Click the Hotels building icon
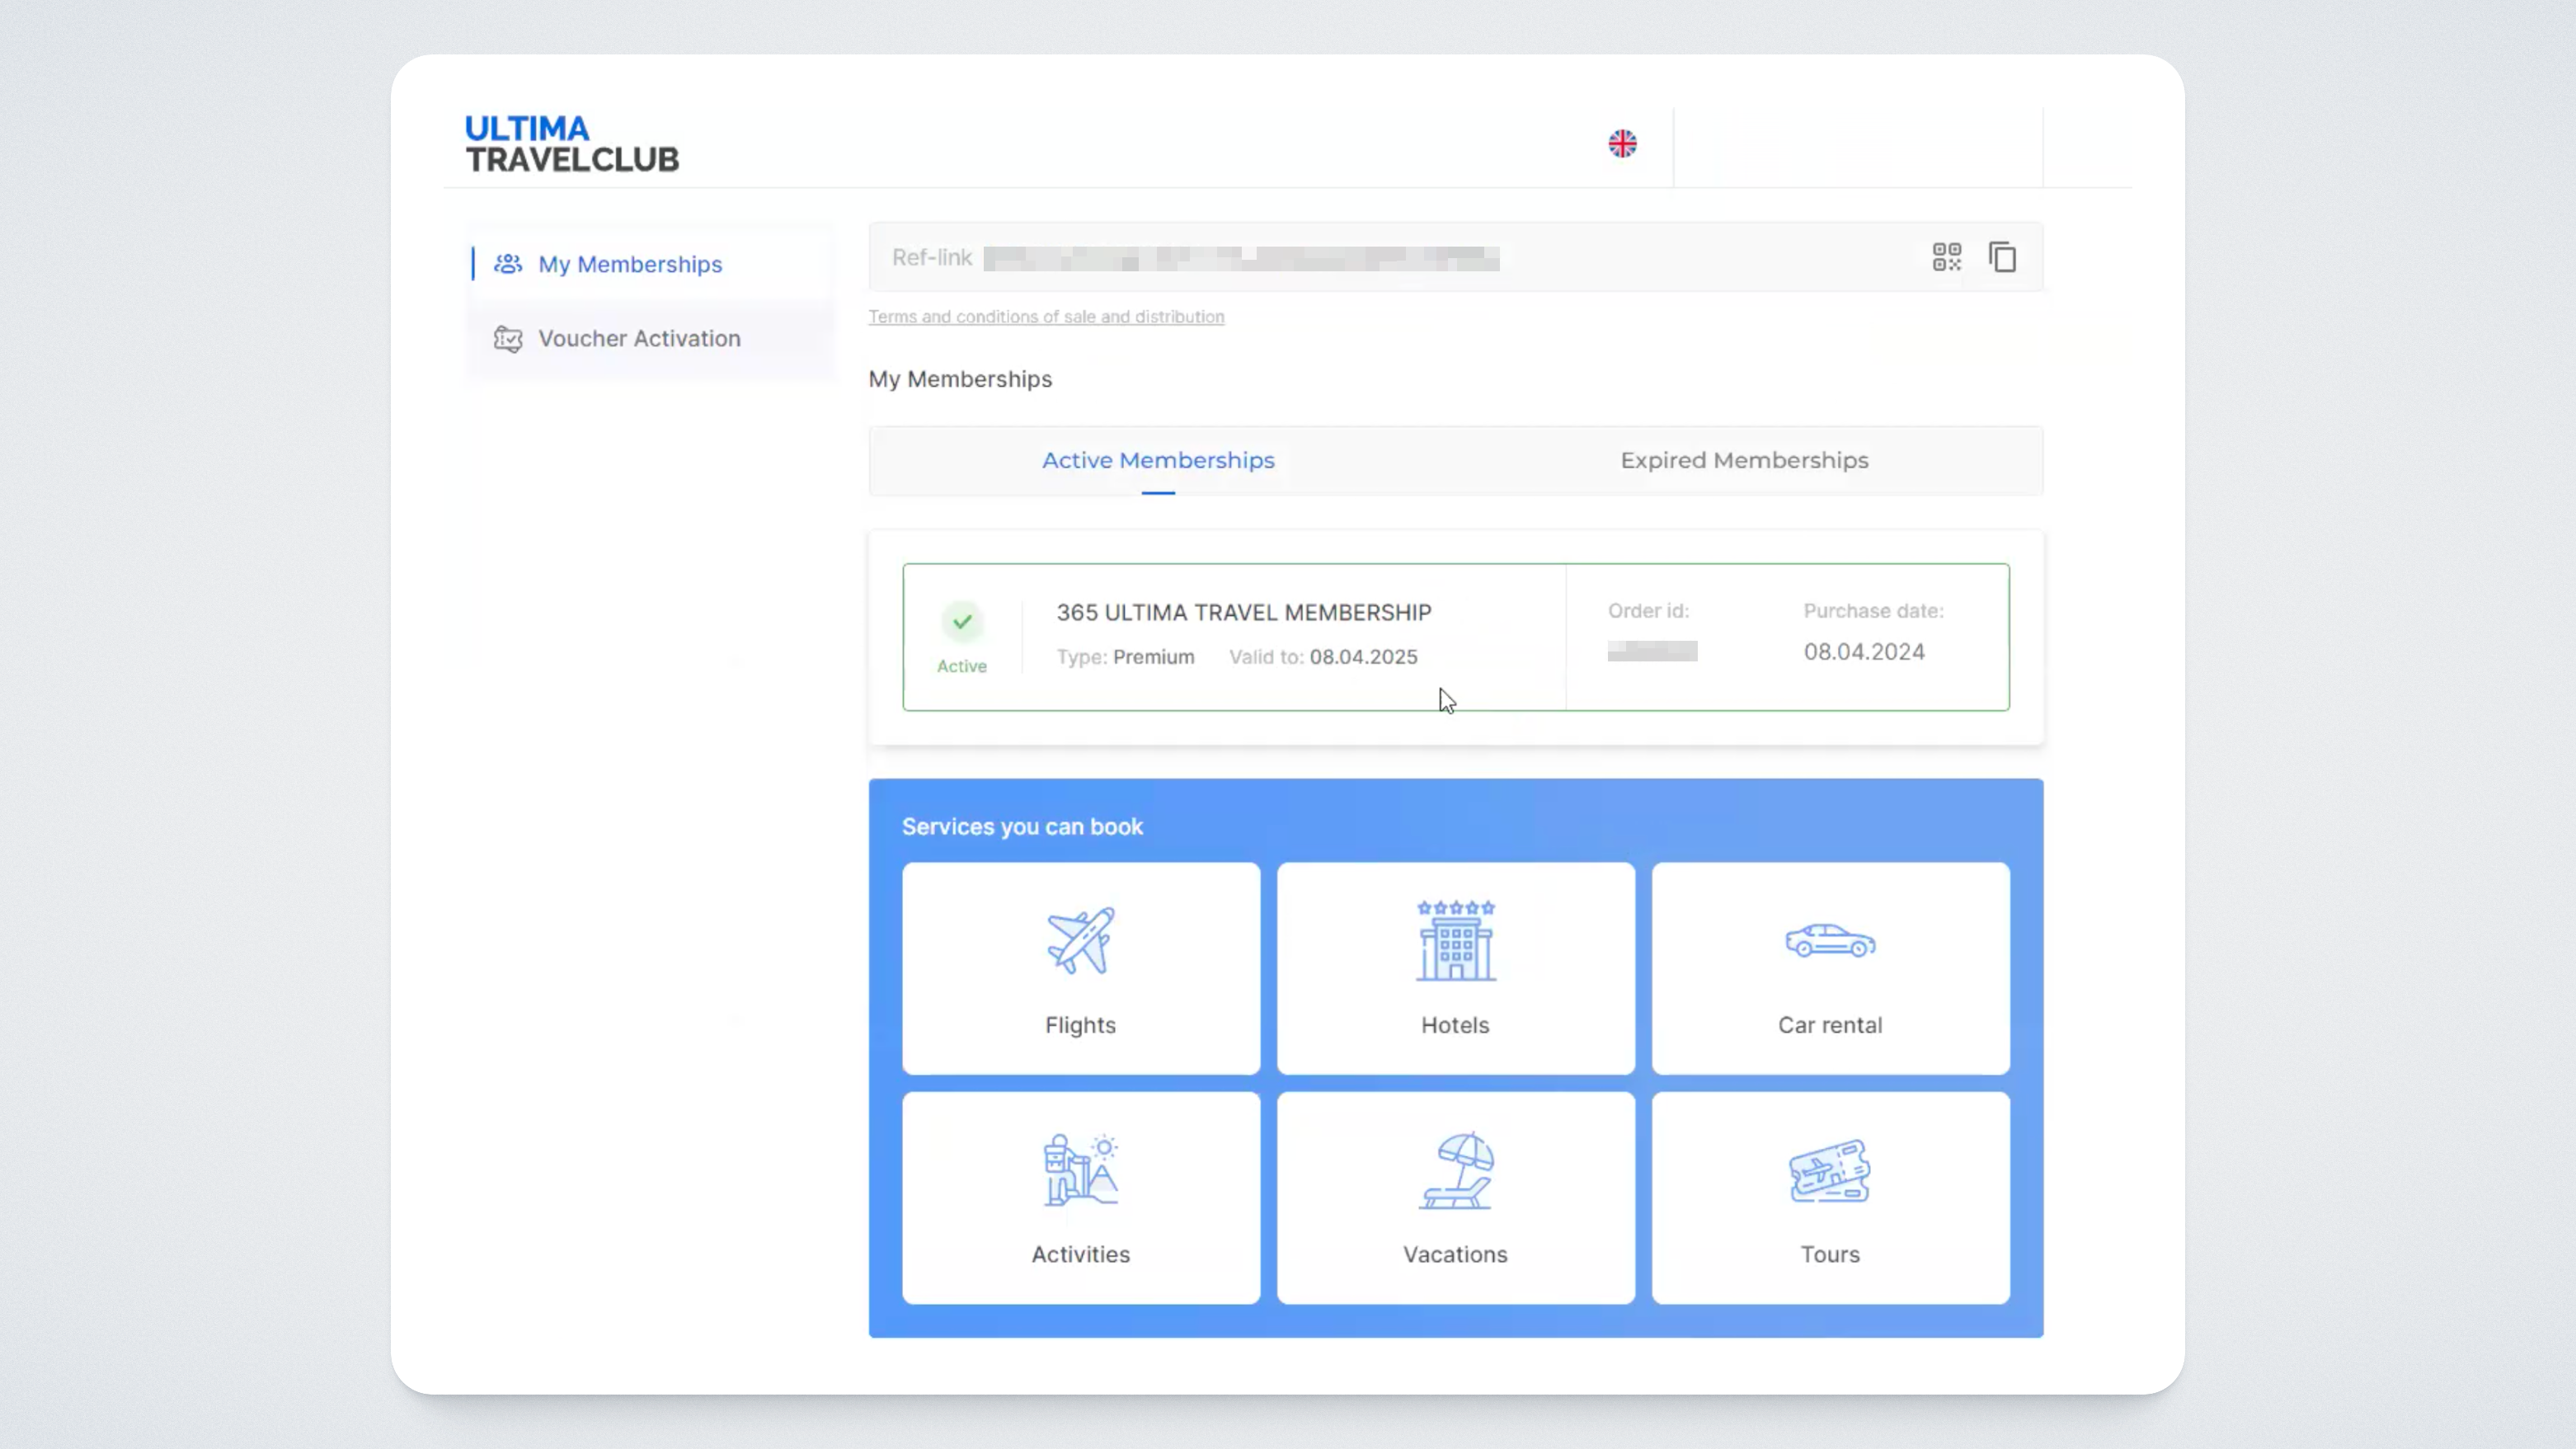This screenshot has width=2576, height=1449. 1455,940
